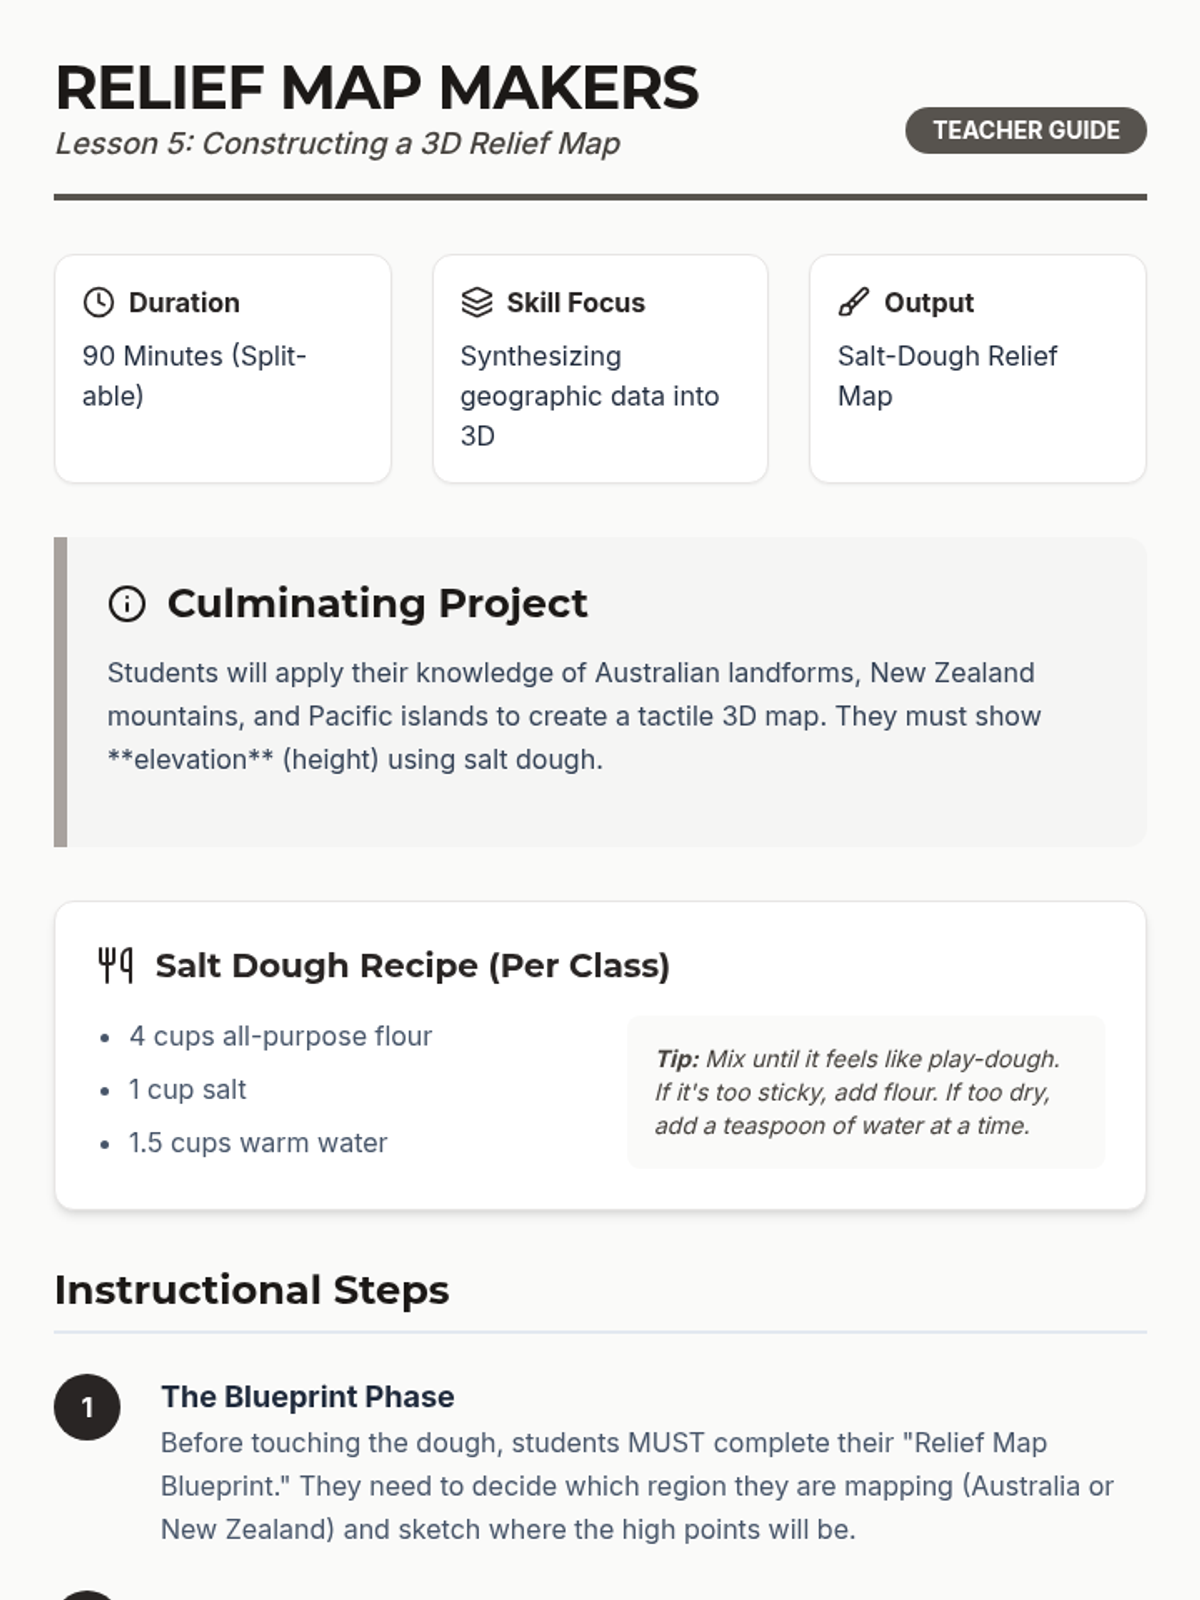Select the Skill Focus card text
Image resolution: width=1200 pixels, height=1600 pixels.
pos(589,396)
